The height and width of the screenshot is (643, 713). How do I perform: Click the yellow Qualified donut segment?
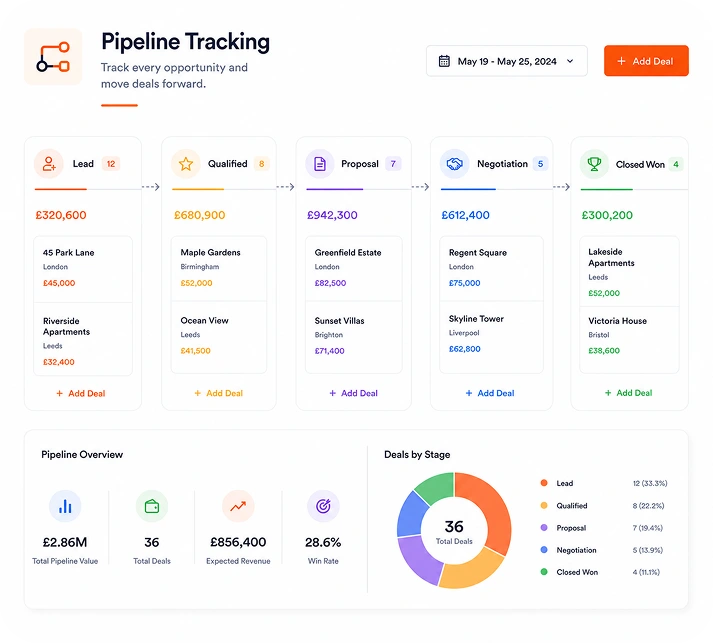tap(473, 571)
